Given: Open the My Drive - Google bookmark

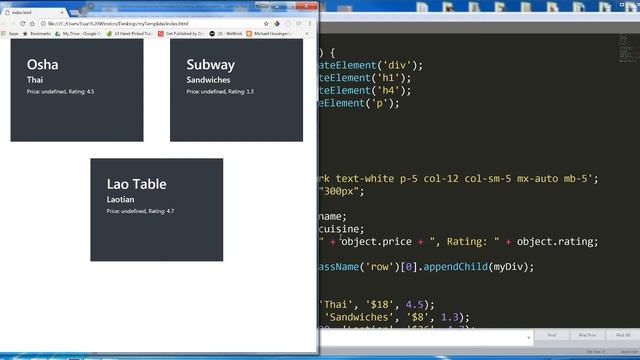Looking at the screenshot, I should (78, 34).
